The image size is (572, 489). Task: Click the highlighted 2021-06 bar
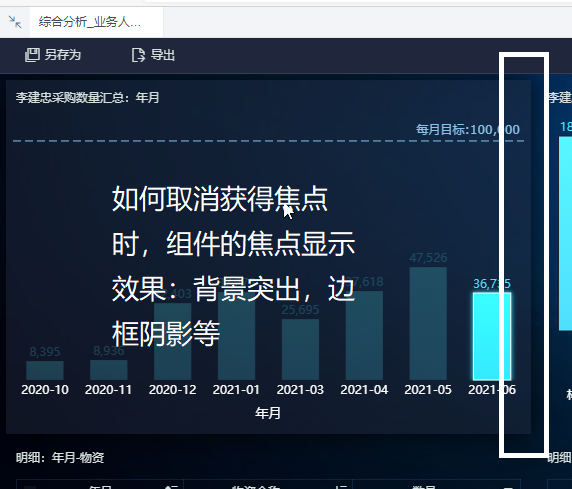tap(492, 336)
